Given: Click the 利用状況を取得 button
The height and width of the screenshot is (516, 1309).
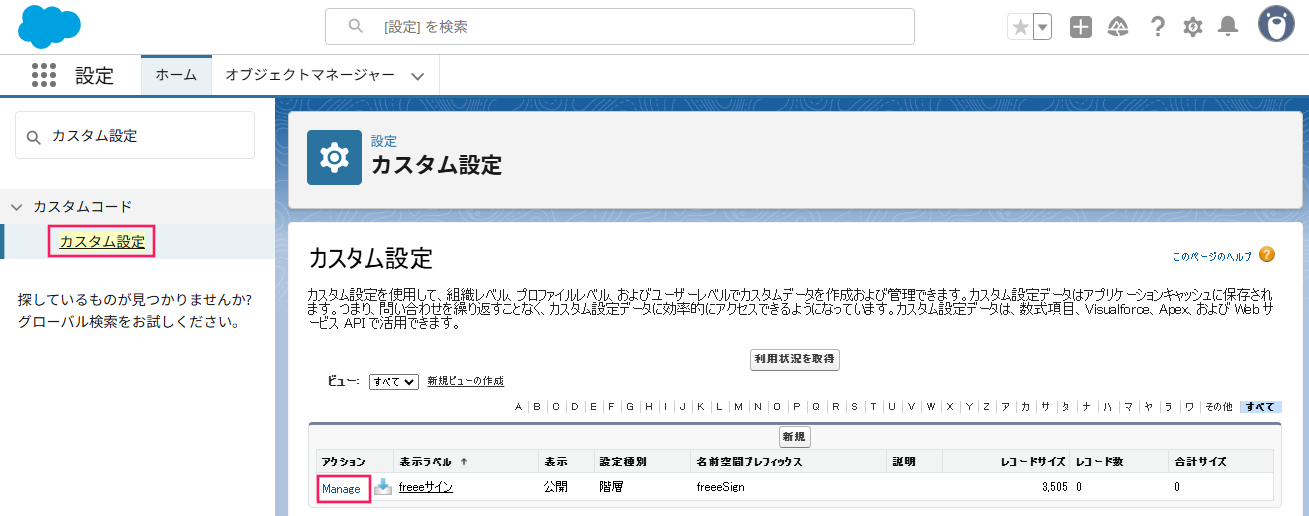Looking at the screenshot, I should [x=795, y=359].
